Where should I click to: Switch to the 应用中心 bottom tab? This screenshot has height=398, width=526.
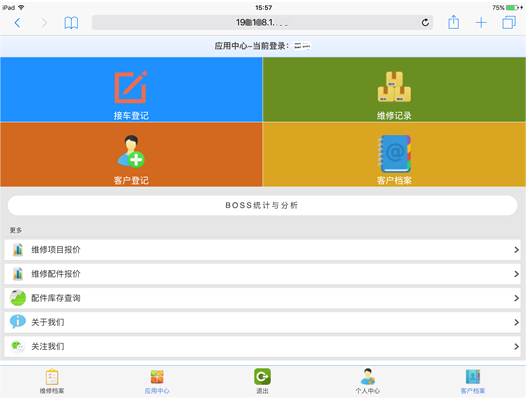(x=157, y=381)
